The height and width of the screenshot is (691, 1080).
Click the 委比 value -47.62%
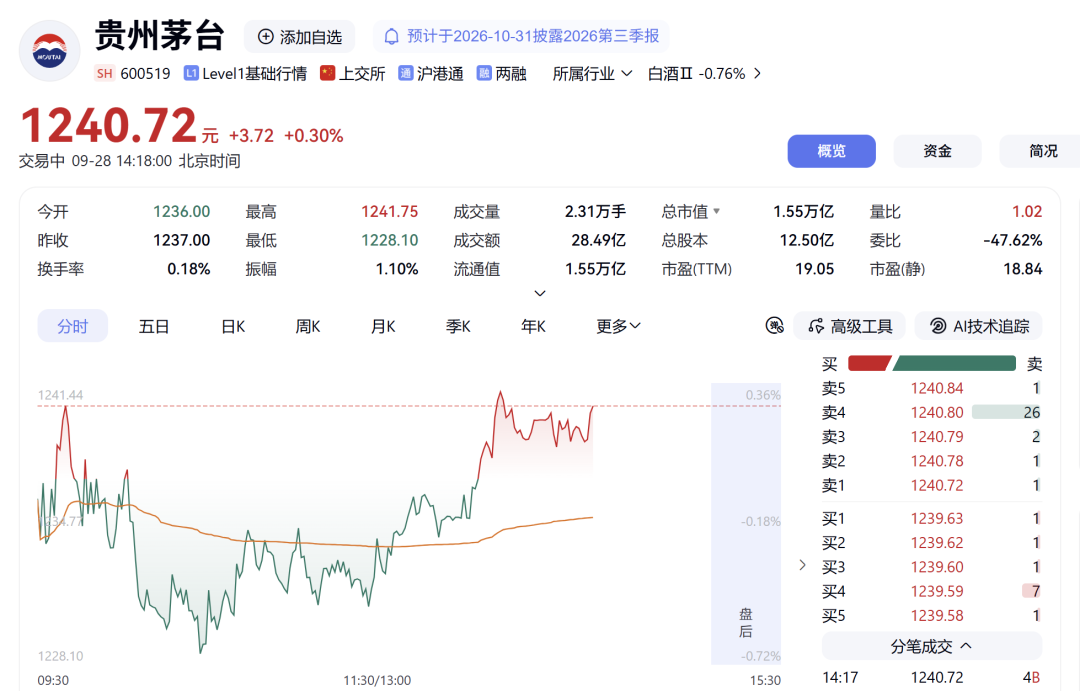pyautogui.click(x=1012, y=240)
